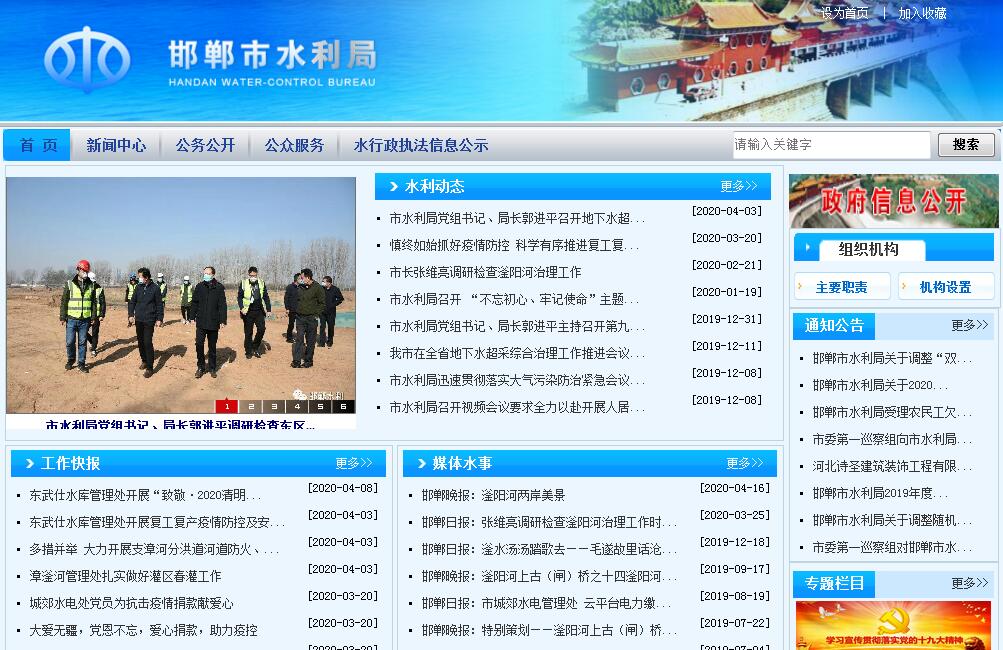Viewport: 1003px width, 650px height.
Task: Open the 十九大精神 special topic banner
Action: [x=893, y=626]
